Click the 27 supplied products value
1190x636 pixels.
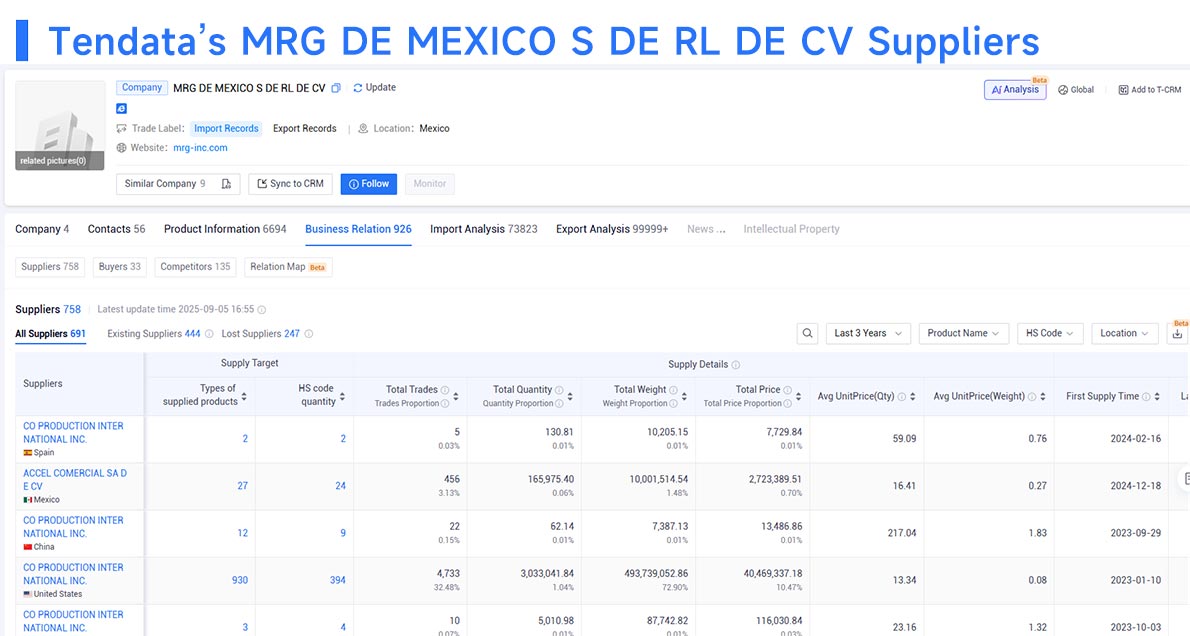243,486
